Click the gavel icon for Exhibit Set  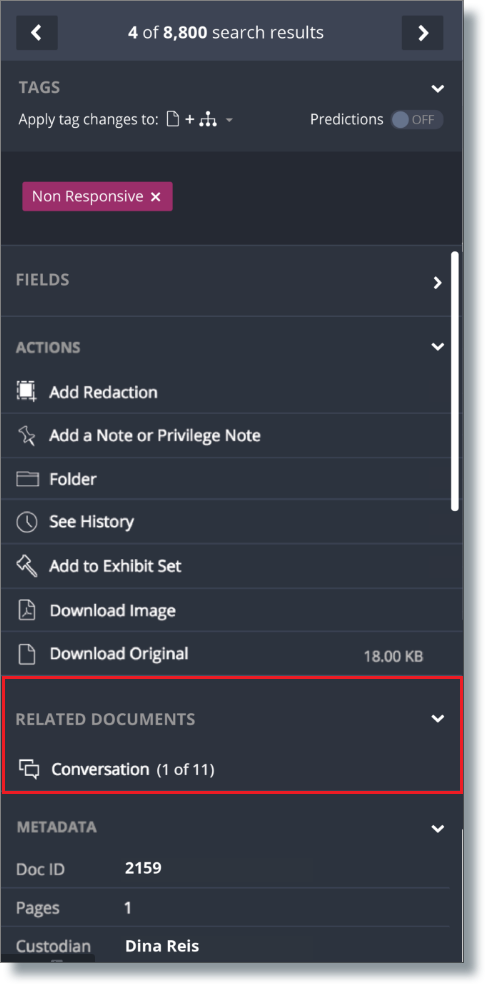click(x=26, y=565)
